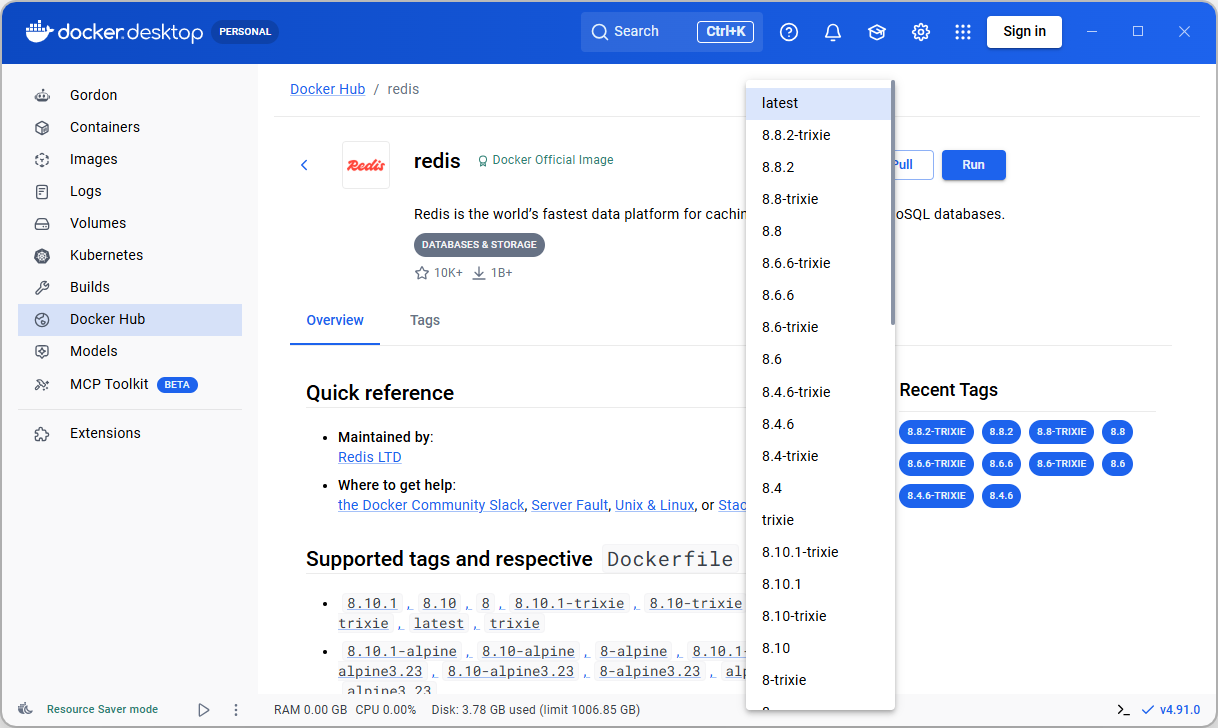Open the apps grid icon
Screen dimensions: 1218x728
pos(963,32)
